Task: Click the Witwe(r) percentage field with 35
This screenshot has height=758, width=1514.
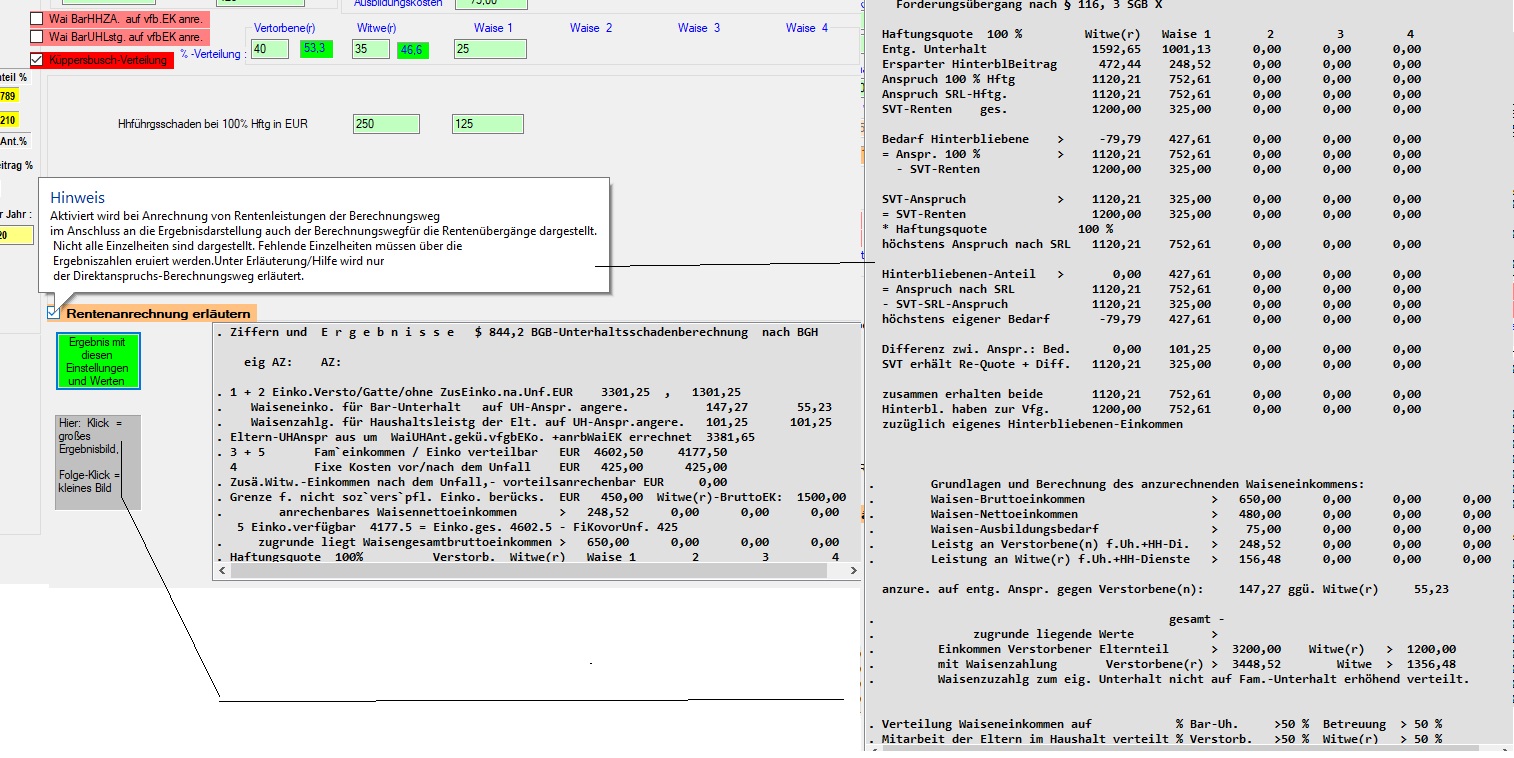Action: pyautogui.click(x=370, y=49)
